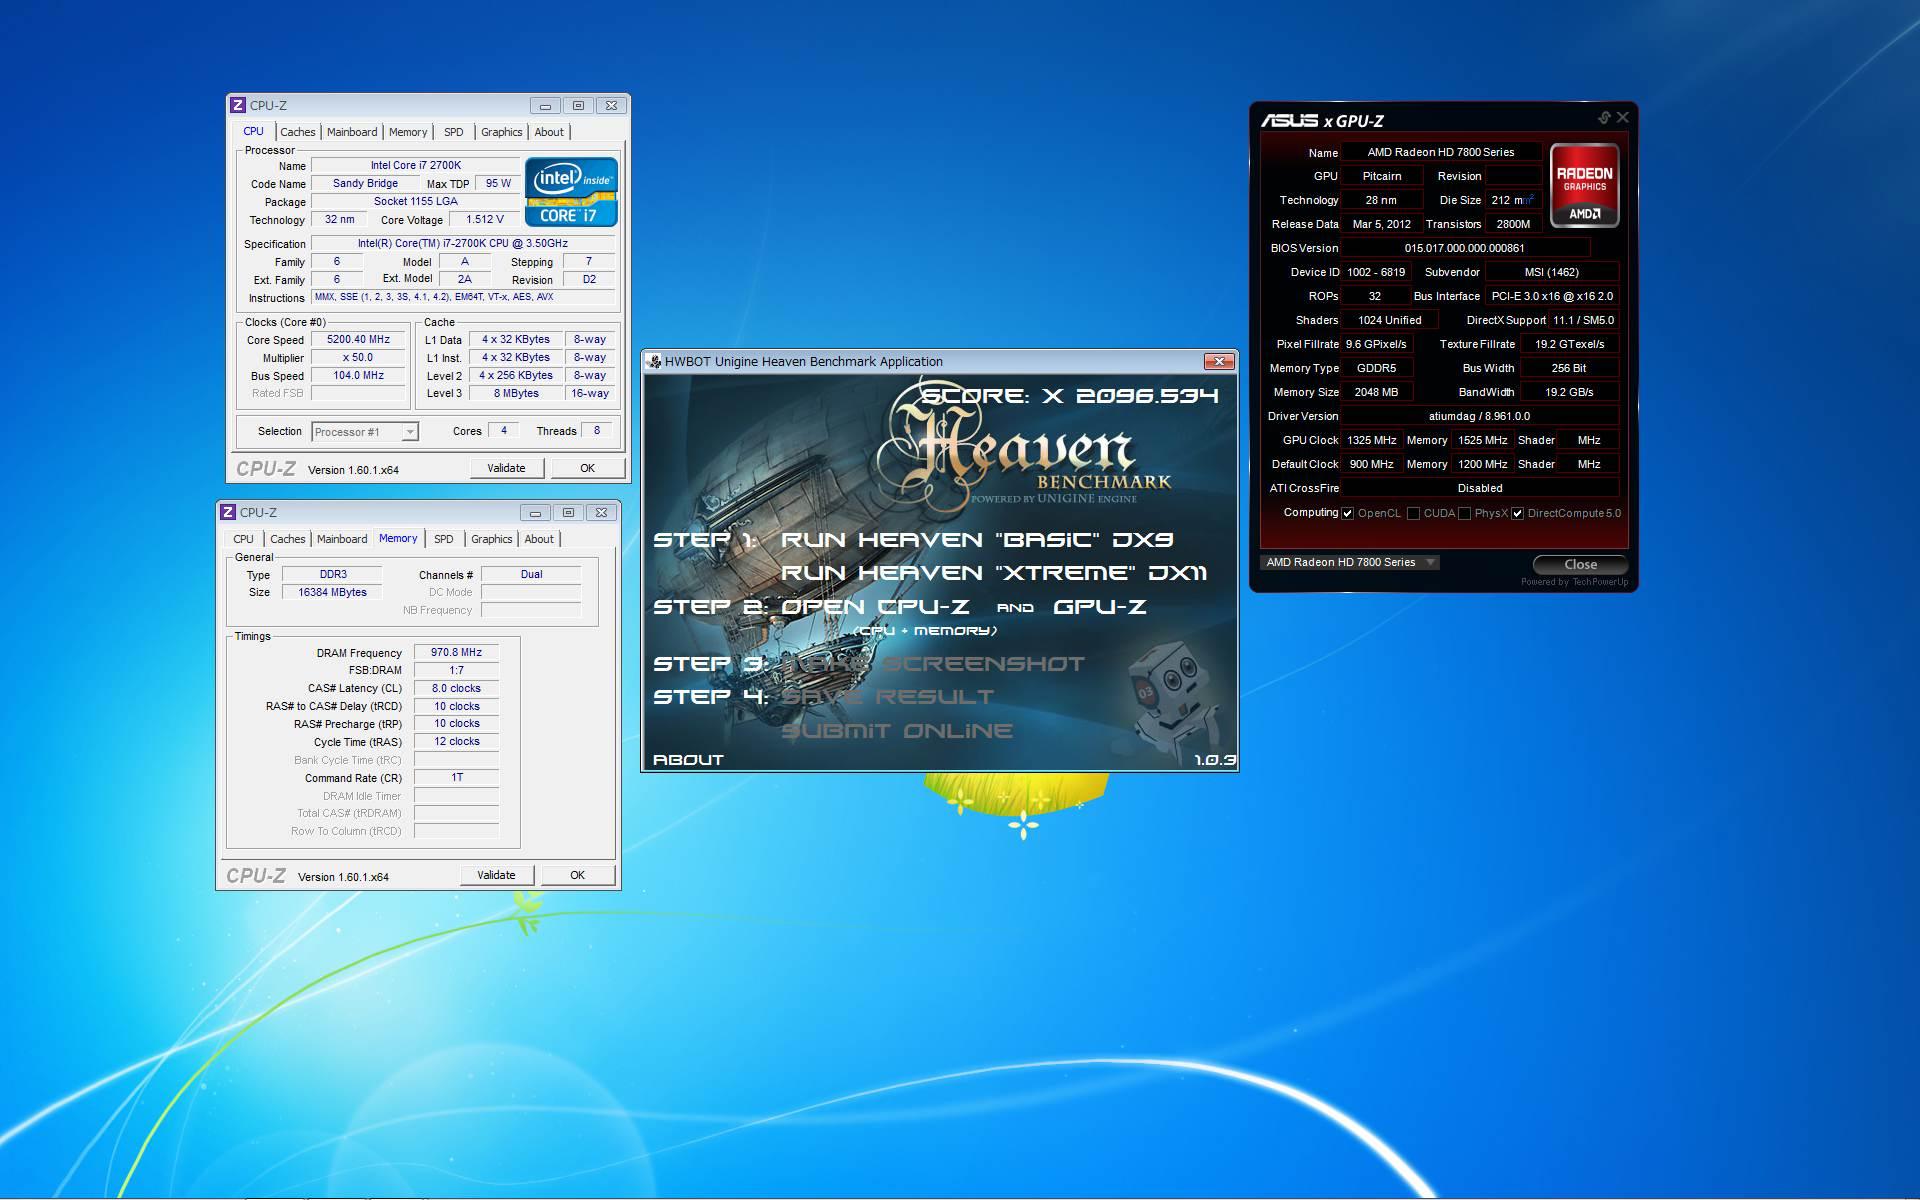Screen dimensions: 1920x1200
Task: Toggle the DirectCompute 5.0 checkbox
Action: [x=1517, y=513]
